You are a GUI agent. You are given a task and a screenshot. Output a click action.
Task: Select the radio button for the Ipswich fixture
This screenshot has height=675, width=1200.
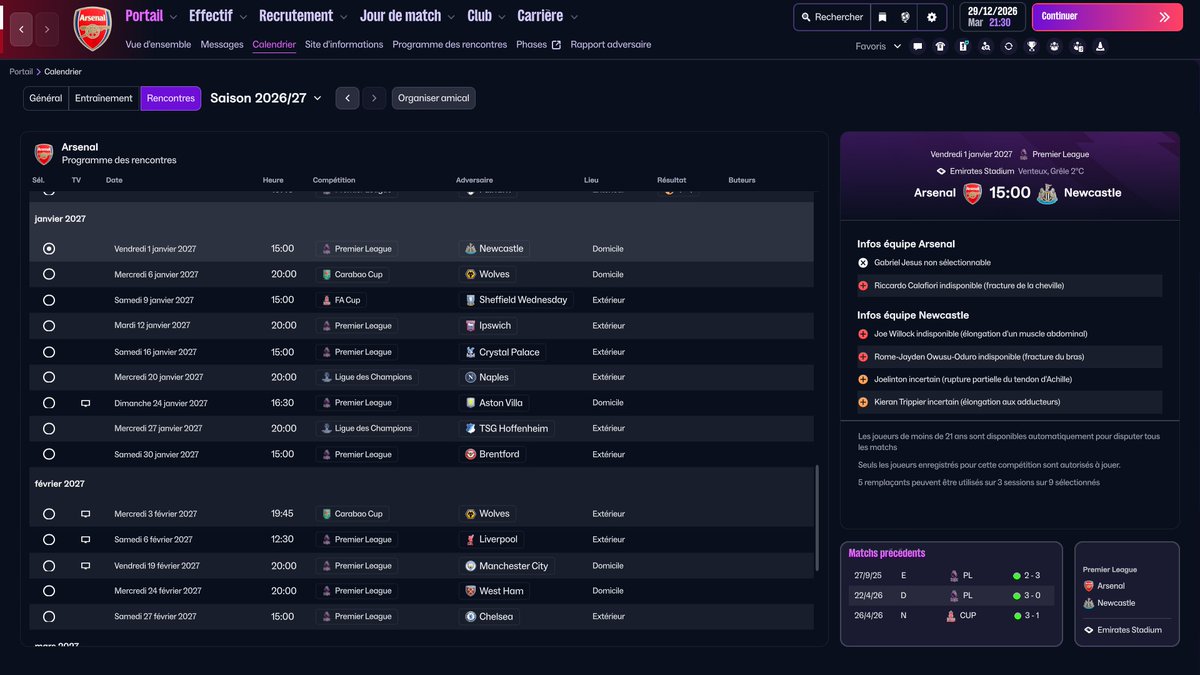pyautogui.click(x=49, y=326)
